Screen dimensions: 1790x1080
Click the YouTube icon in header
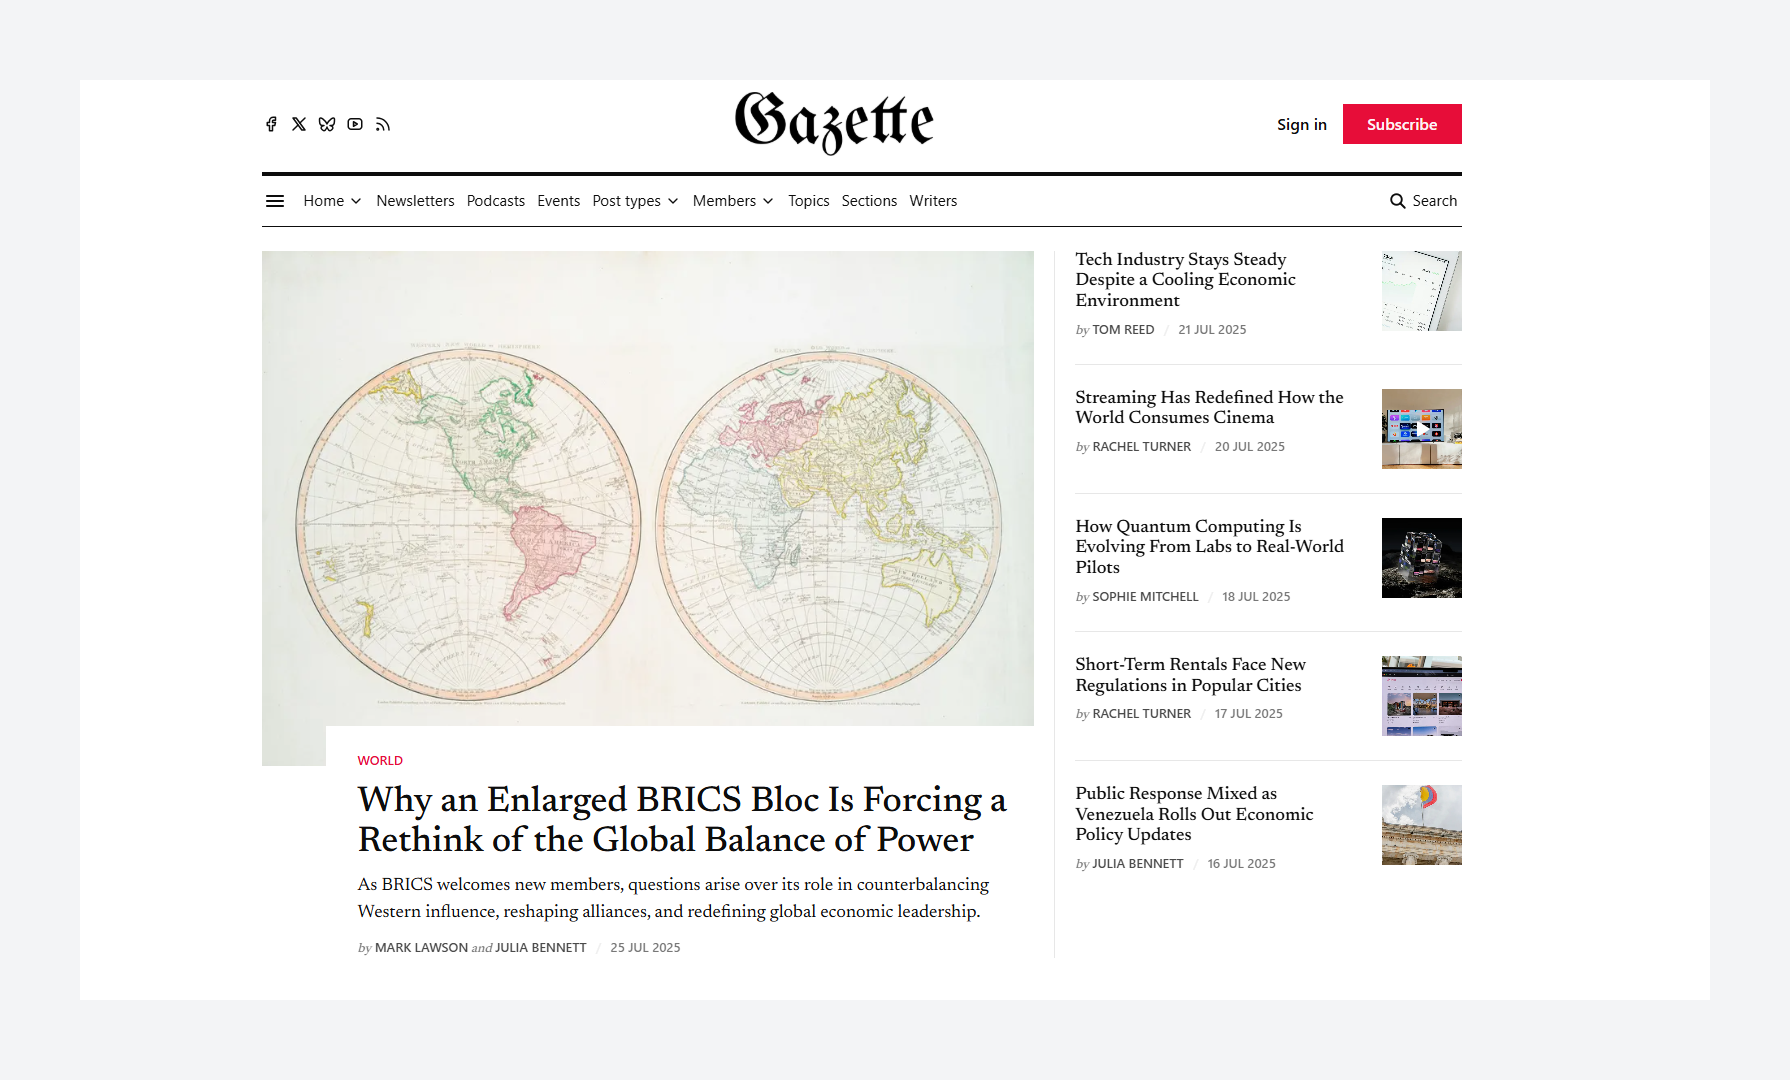point(355,124)
